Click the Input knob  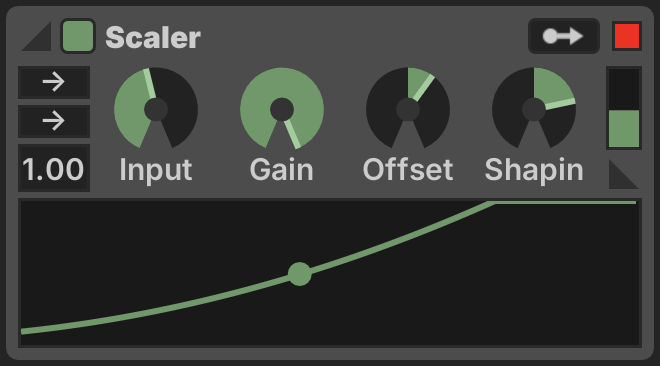pos(156,109)
